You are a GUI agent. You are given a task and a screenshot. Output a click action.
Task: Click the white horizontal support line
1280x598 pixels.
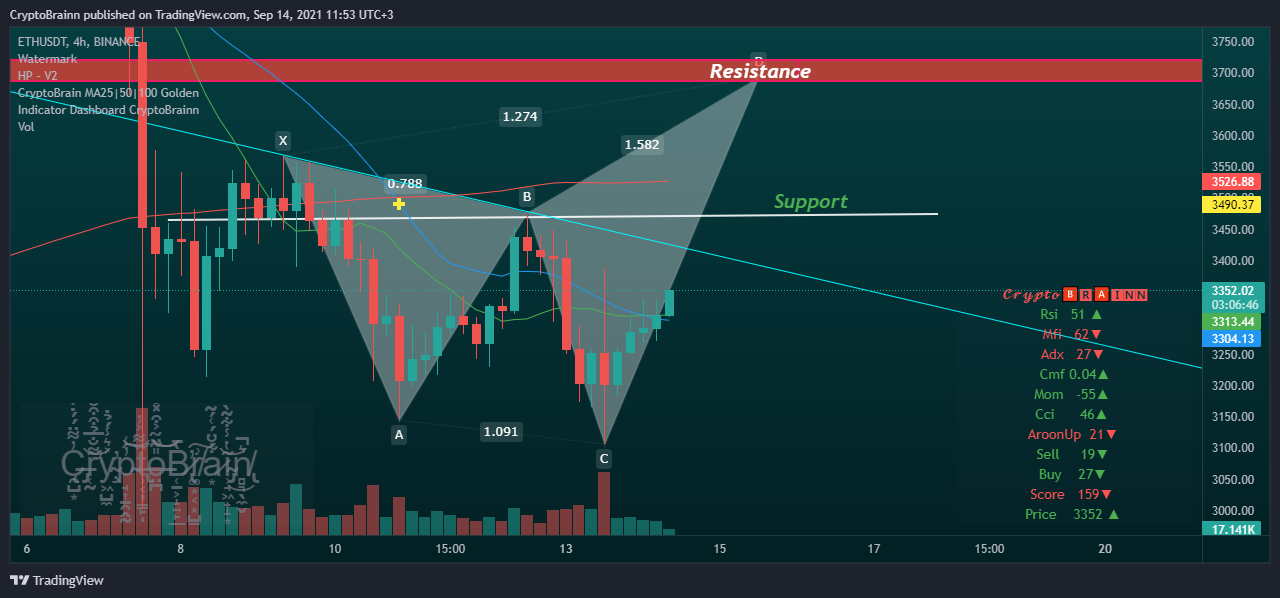[553, 216]
